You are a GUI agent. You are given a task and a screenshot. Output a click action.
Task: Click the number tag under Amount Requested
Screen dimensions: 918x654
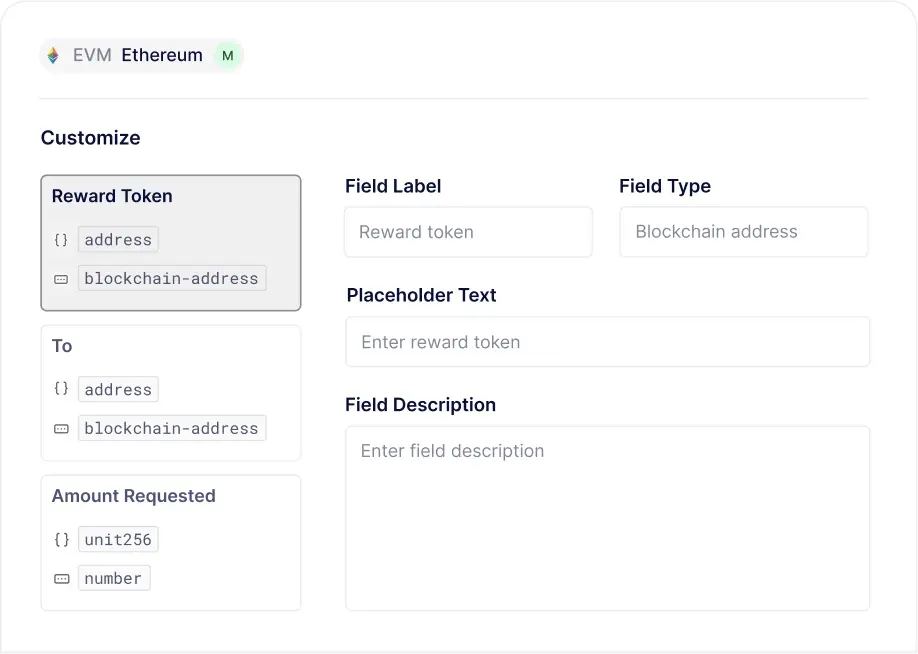tap(113, 579)
